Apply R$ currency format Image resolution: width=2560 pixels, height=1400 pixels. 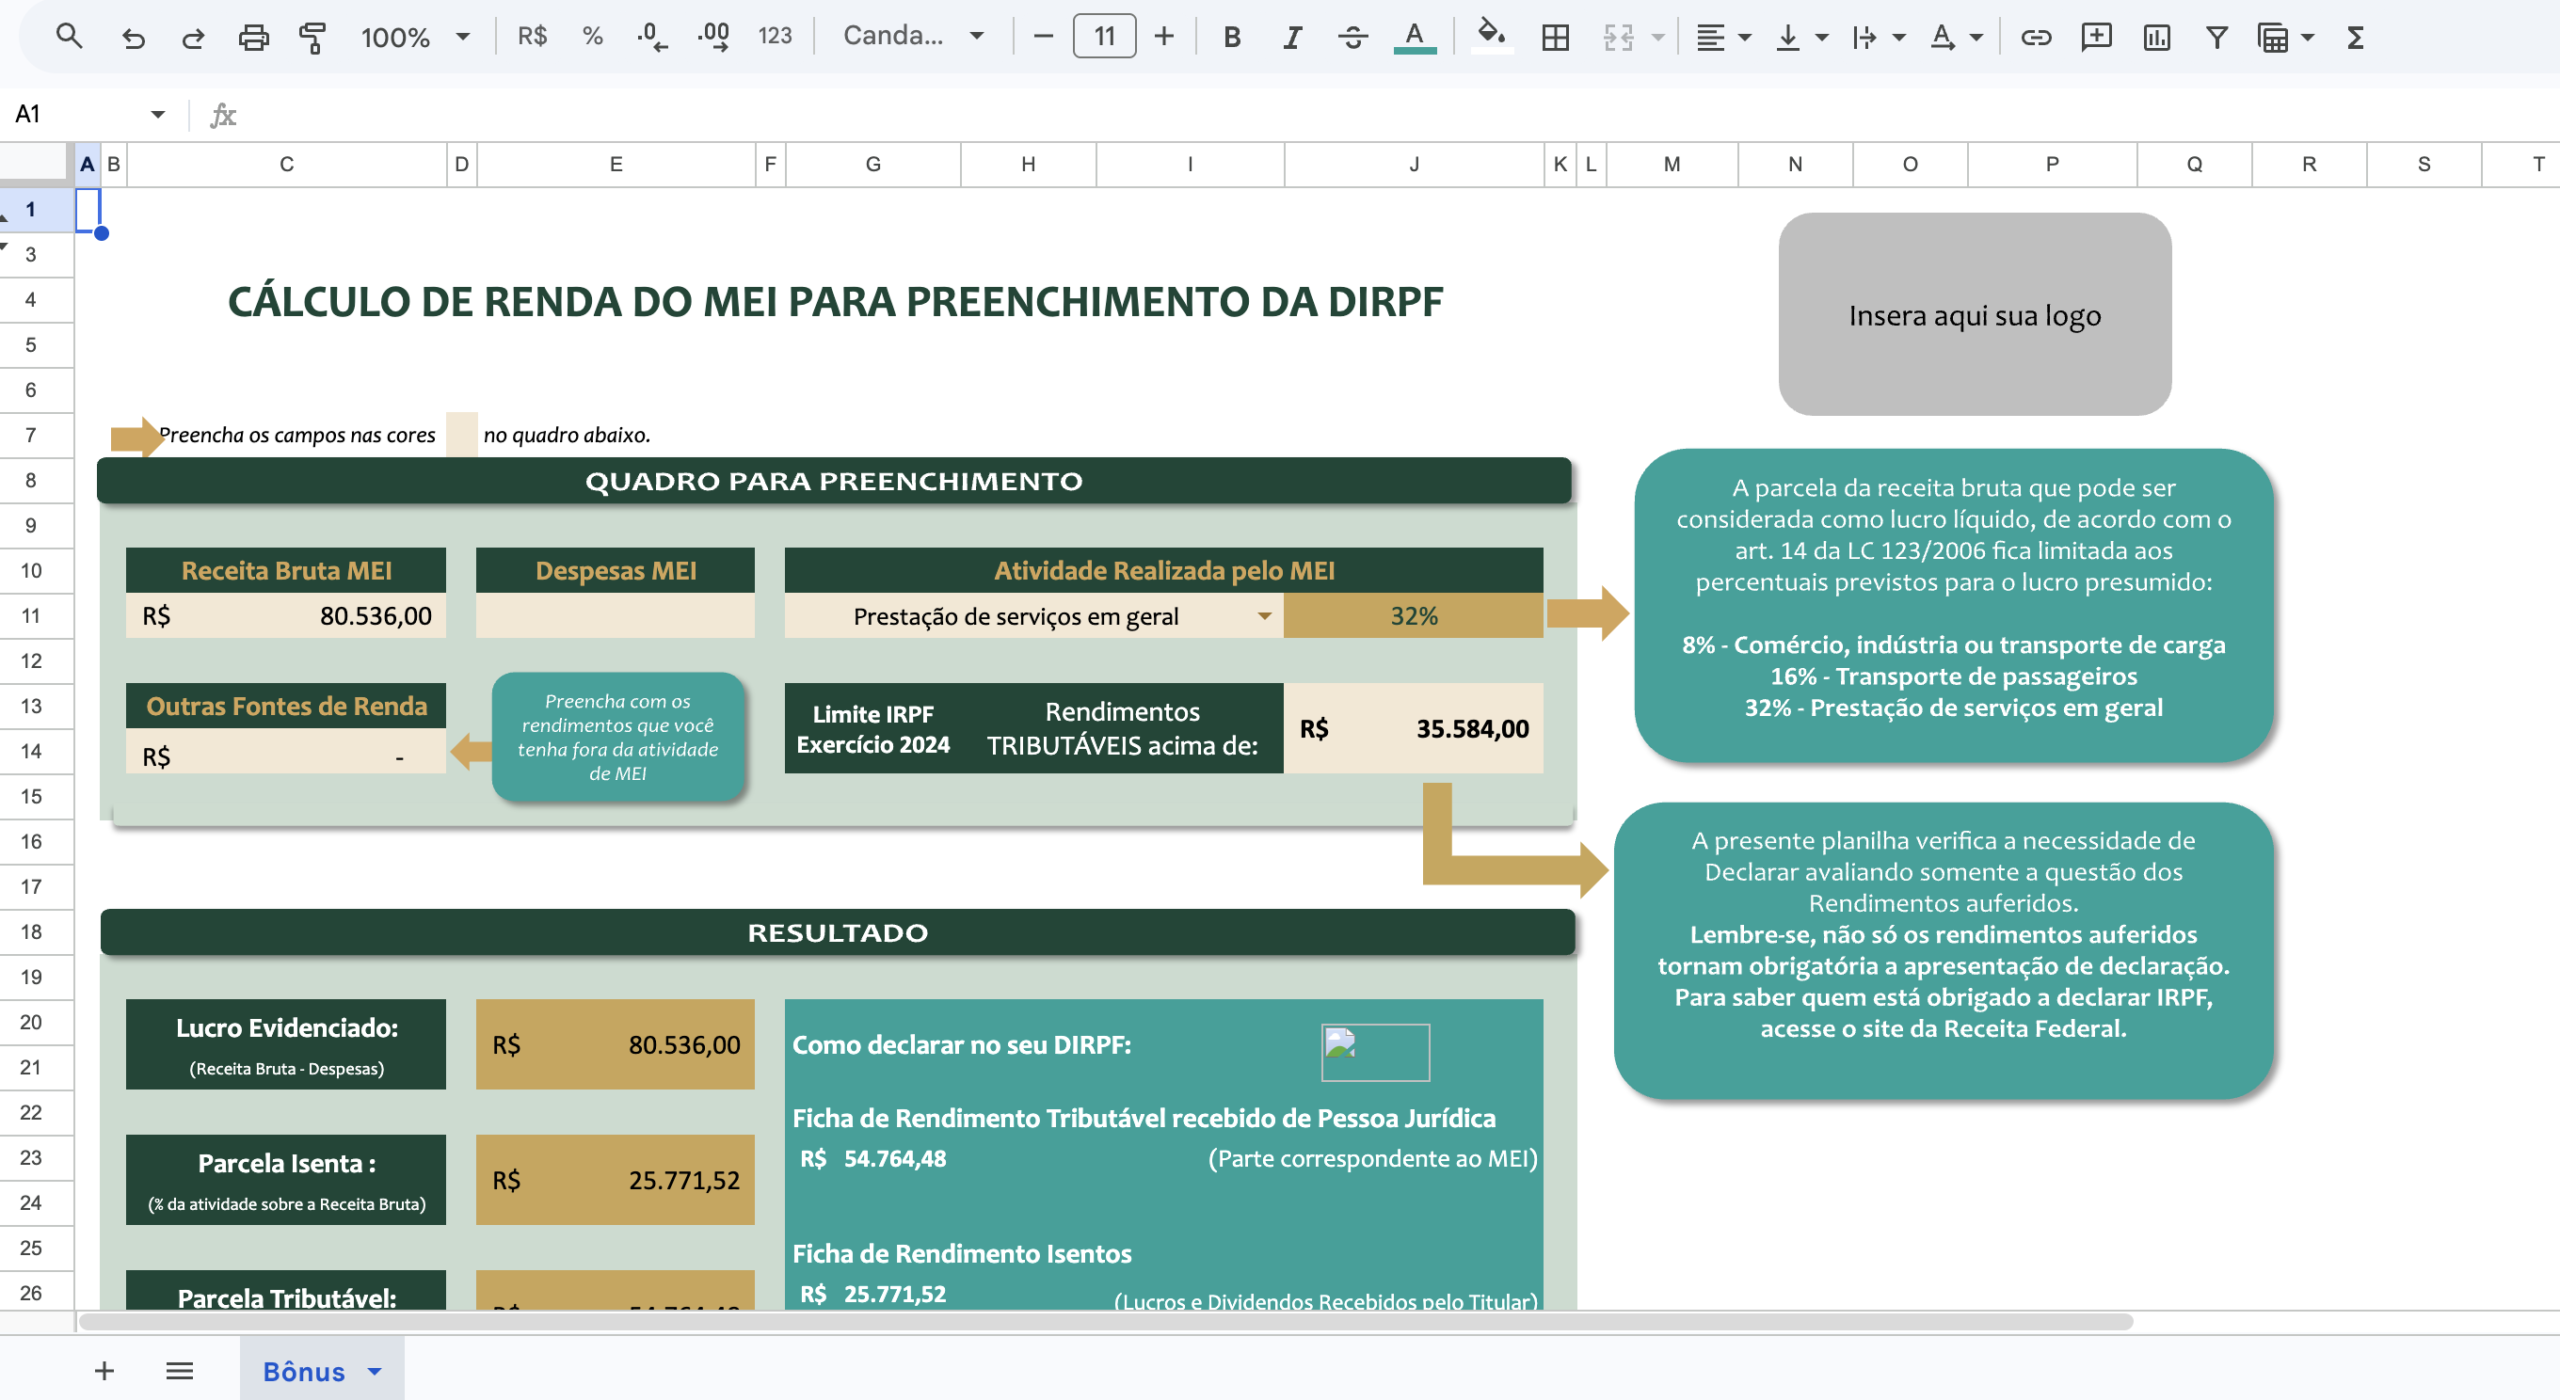pos(532,37)
